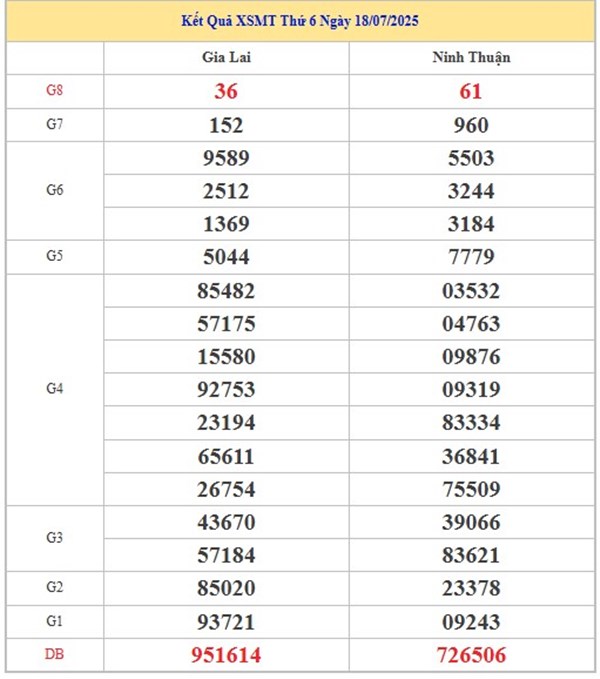This screenshot has height=679, width=600.
Task: Select G5 result 7779
Action: coord(471,257)
